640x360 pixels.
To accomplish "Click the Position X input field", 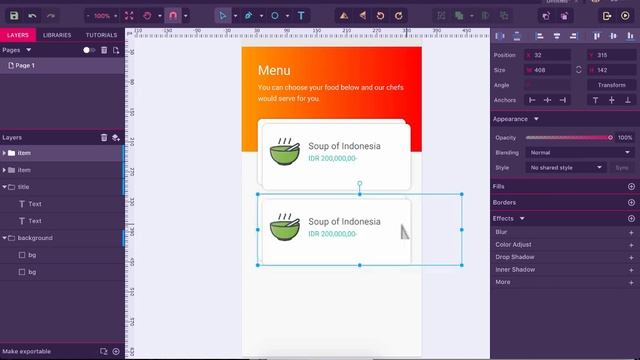I will [547, 55].
